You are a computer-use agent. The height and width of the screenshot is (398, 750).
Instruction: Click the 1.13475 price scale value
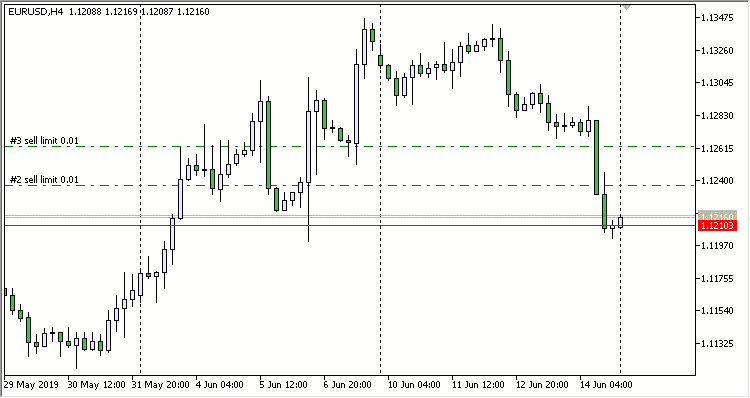717,18
